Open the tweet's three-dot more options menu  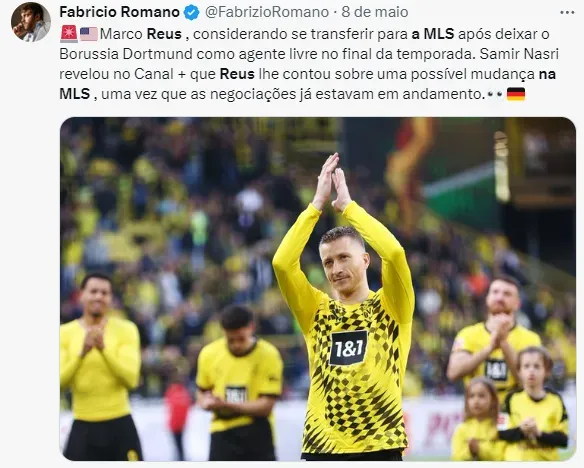point(567,13)
